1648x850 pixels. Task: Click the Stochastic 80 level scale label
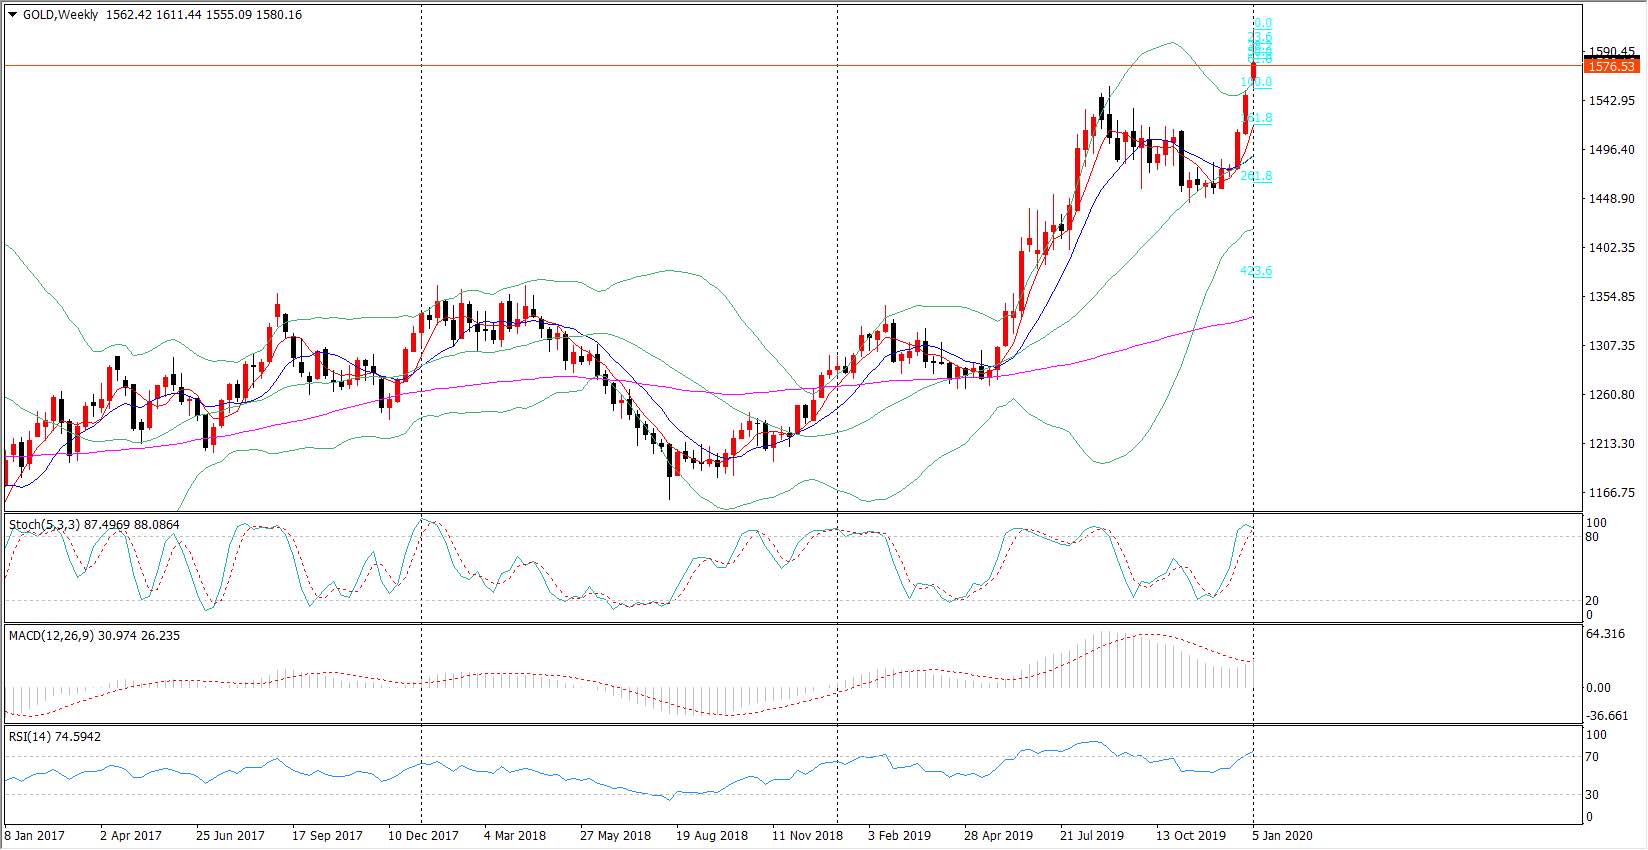1594,537
